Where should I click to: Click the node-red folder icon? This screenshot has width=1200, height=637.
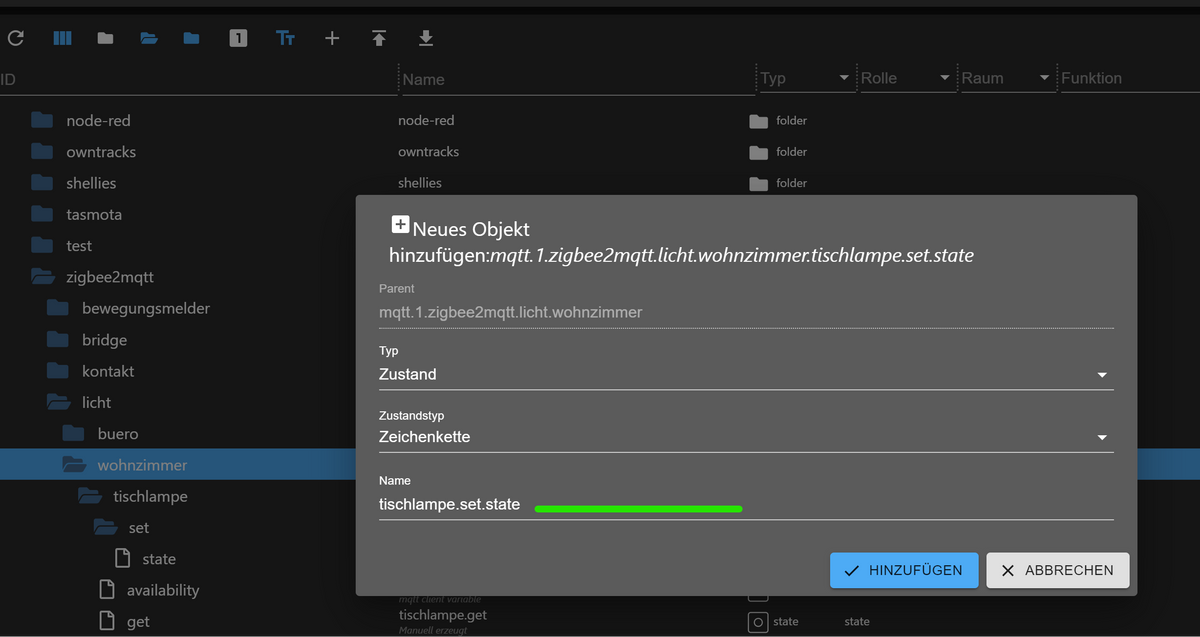pyautogui.click(x=42, y=120)
